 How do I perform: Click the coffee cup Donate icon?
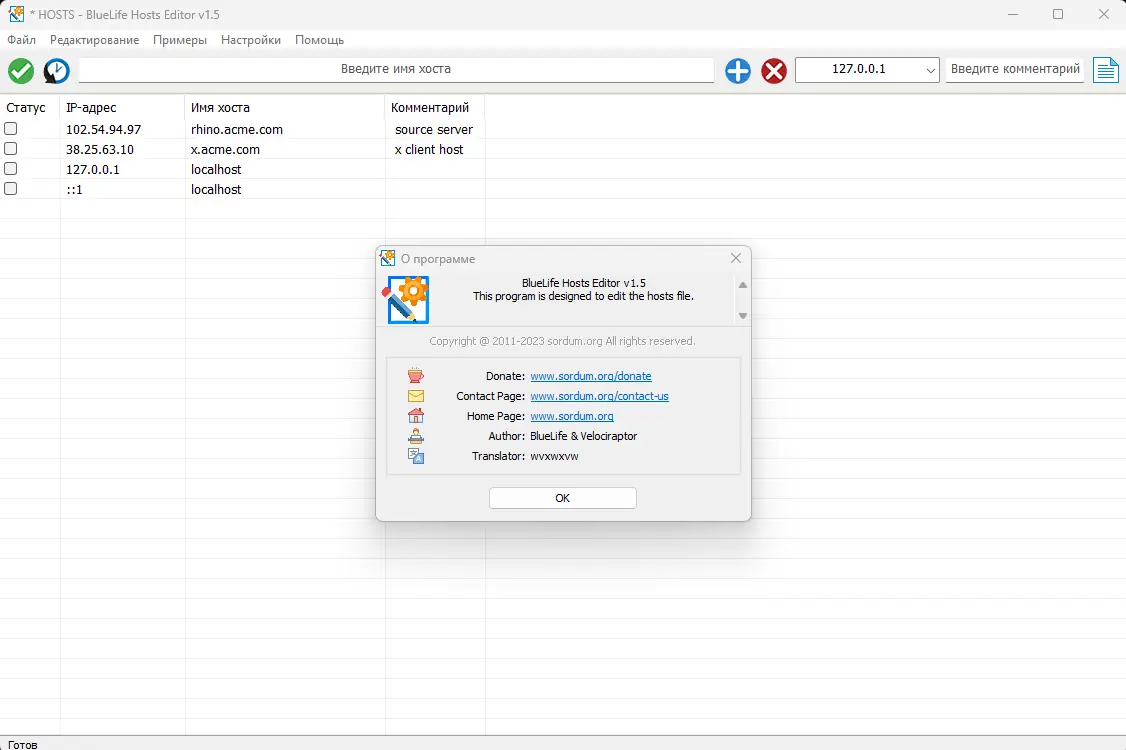click(415, 375)
